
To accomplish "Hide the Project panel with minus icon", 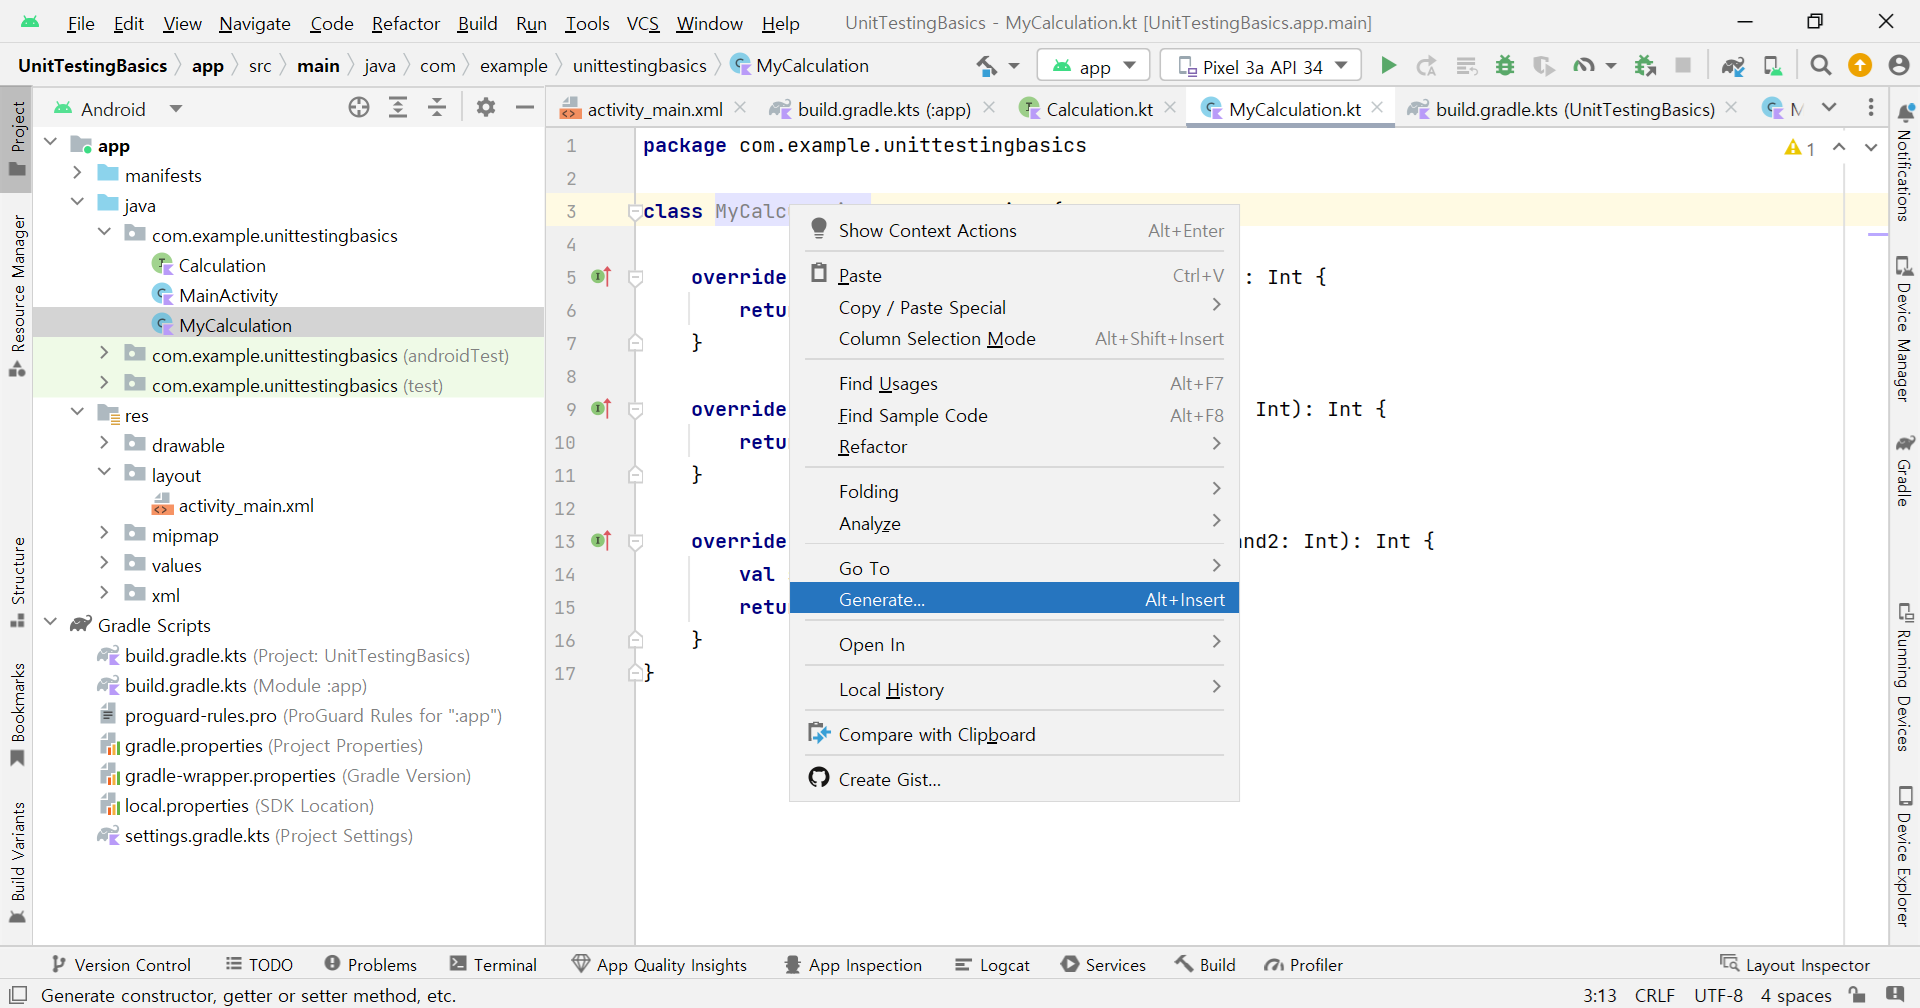I will coord(525,108).
